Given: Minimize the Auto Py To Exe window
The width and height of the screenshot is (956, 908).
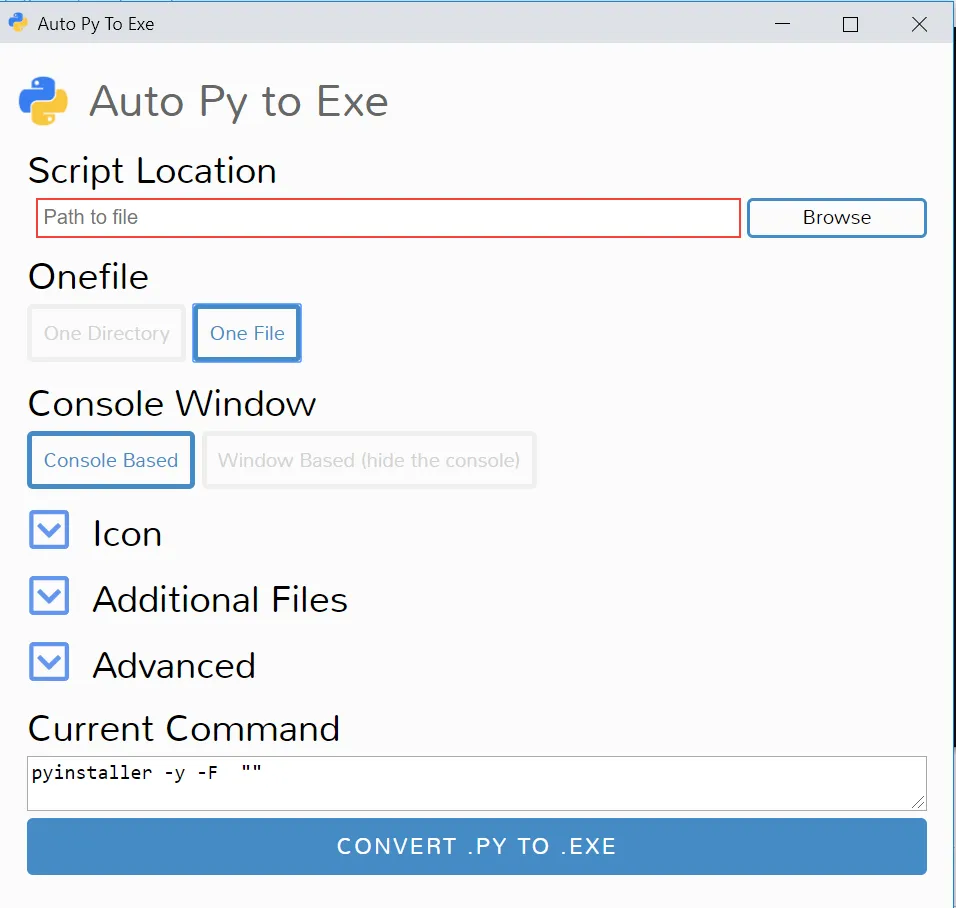Looking at the screenshot, I should click(782, 24).
